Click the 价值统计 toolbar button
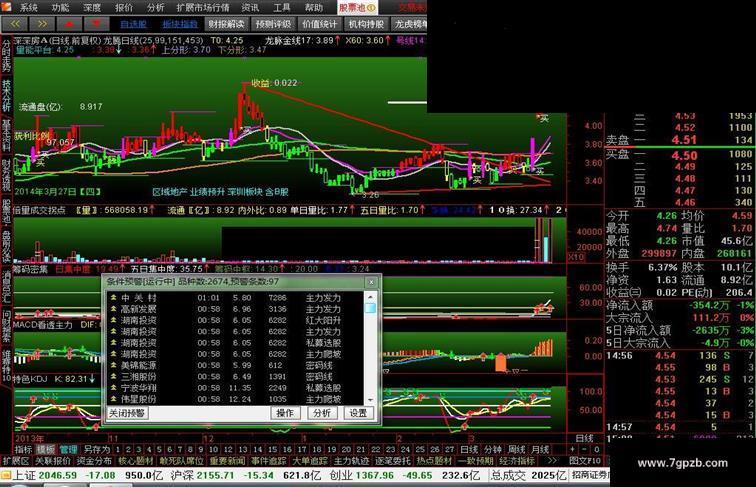Screen dimensions: 756x487 click(320, 24)
